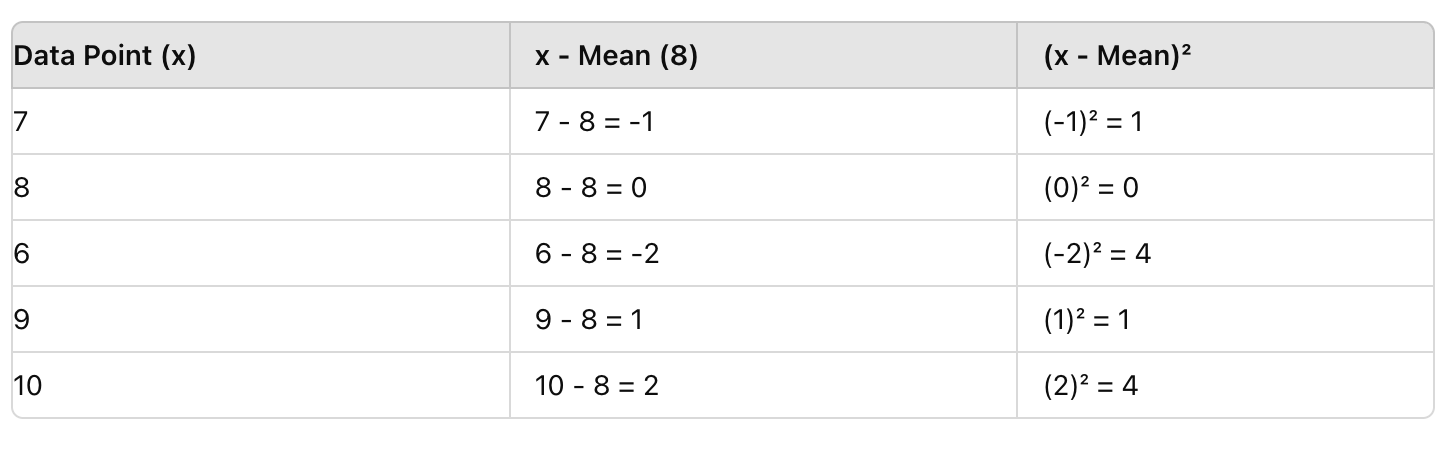
Task: Select the data point cell containing 9
Action: (22, 320)
